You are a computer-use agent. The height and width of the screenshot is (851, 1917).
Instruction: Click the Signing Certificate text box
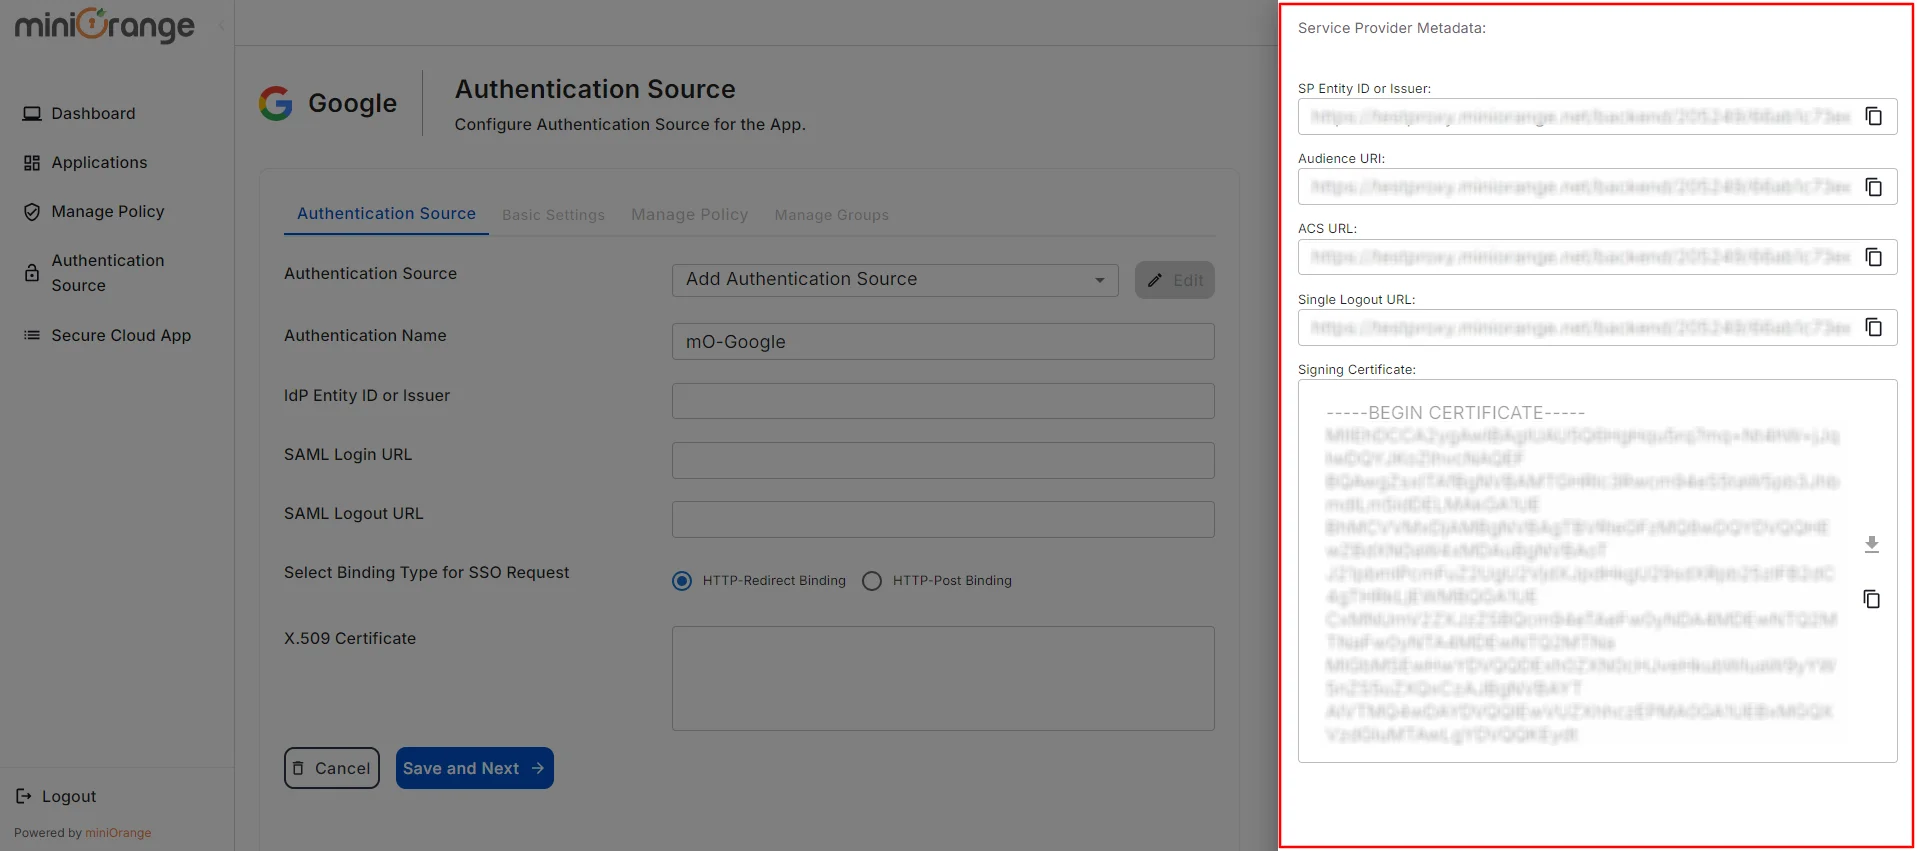coord(1597,571)
